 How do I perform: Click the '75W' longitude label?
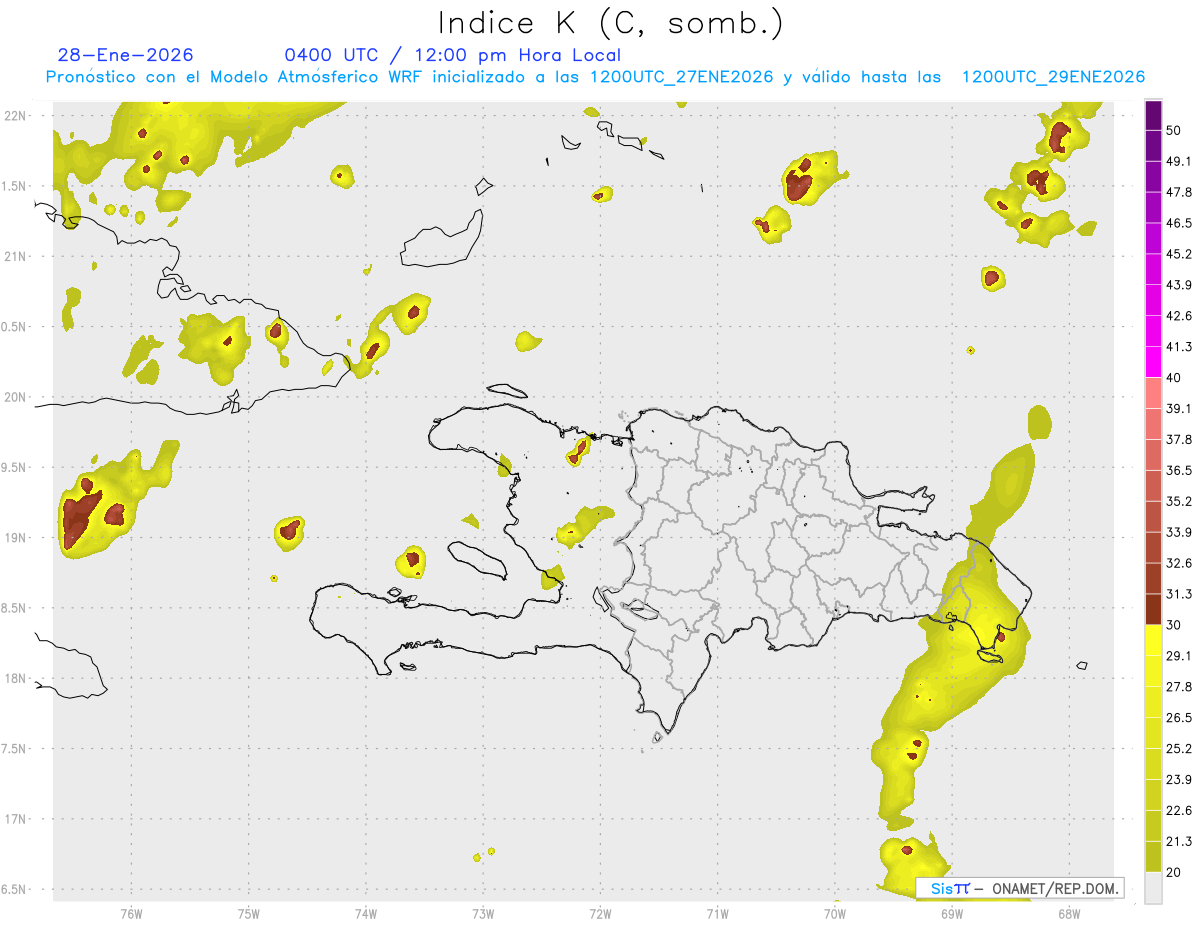248,914
